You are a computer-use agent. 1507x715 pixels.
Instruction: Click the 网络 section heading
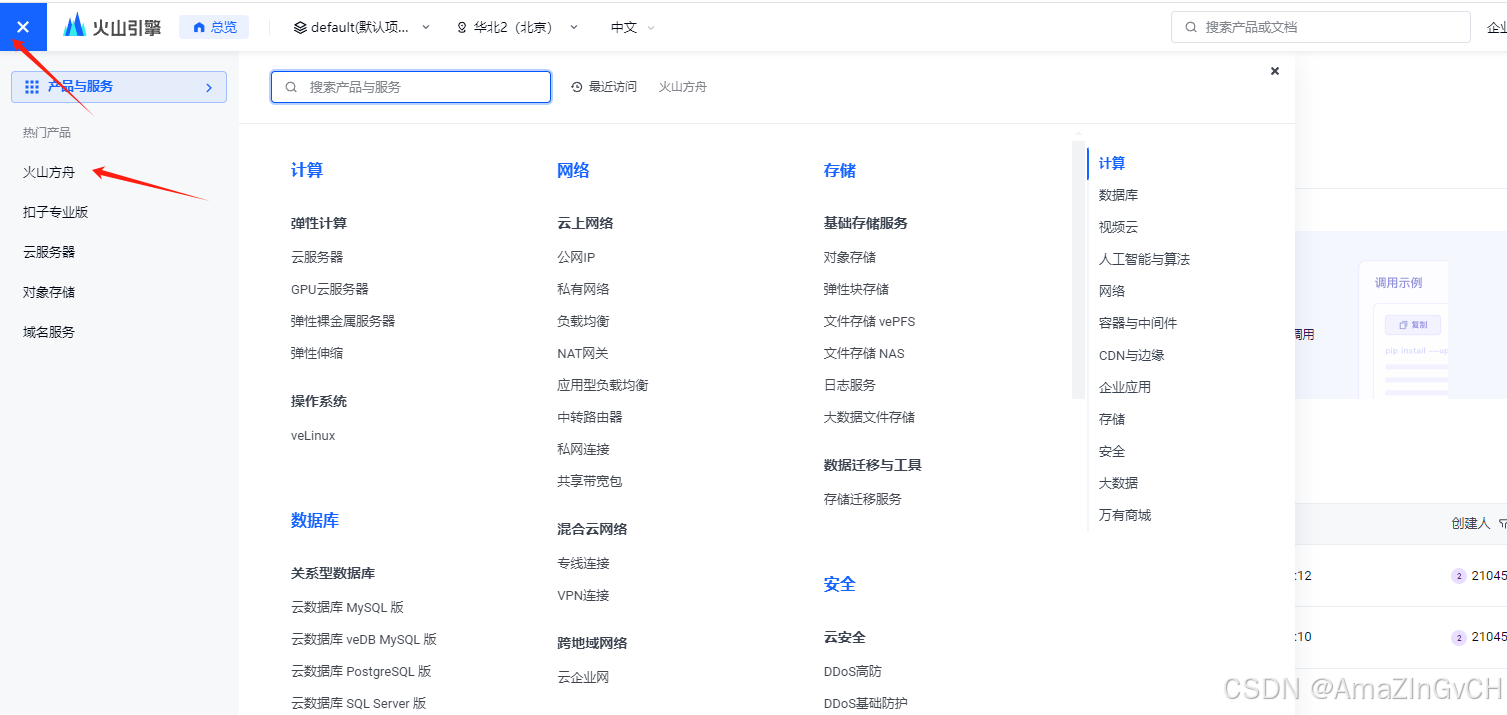pyautogui.click(x=573, y=171)
